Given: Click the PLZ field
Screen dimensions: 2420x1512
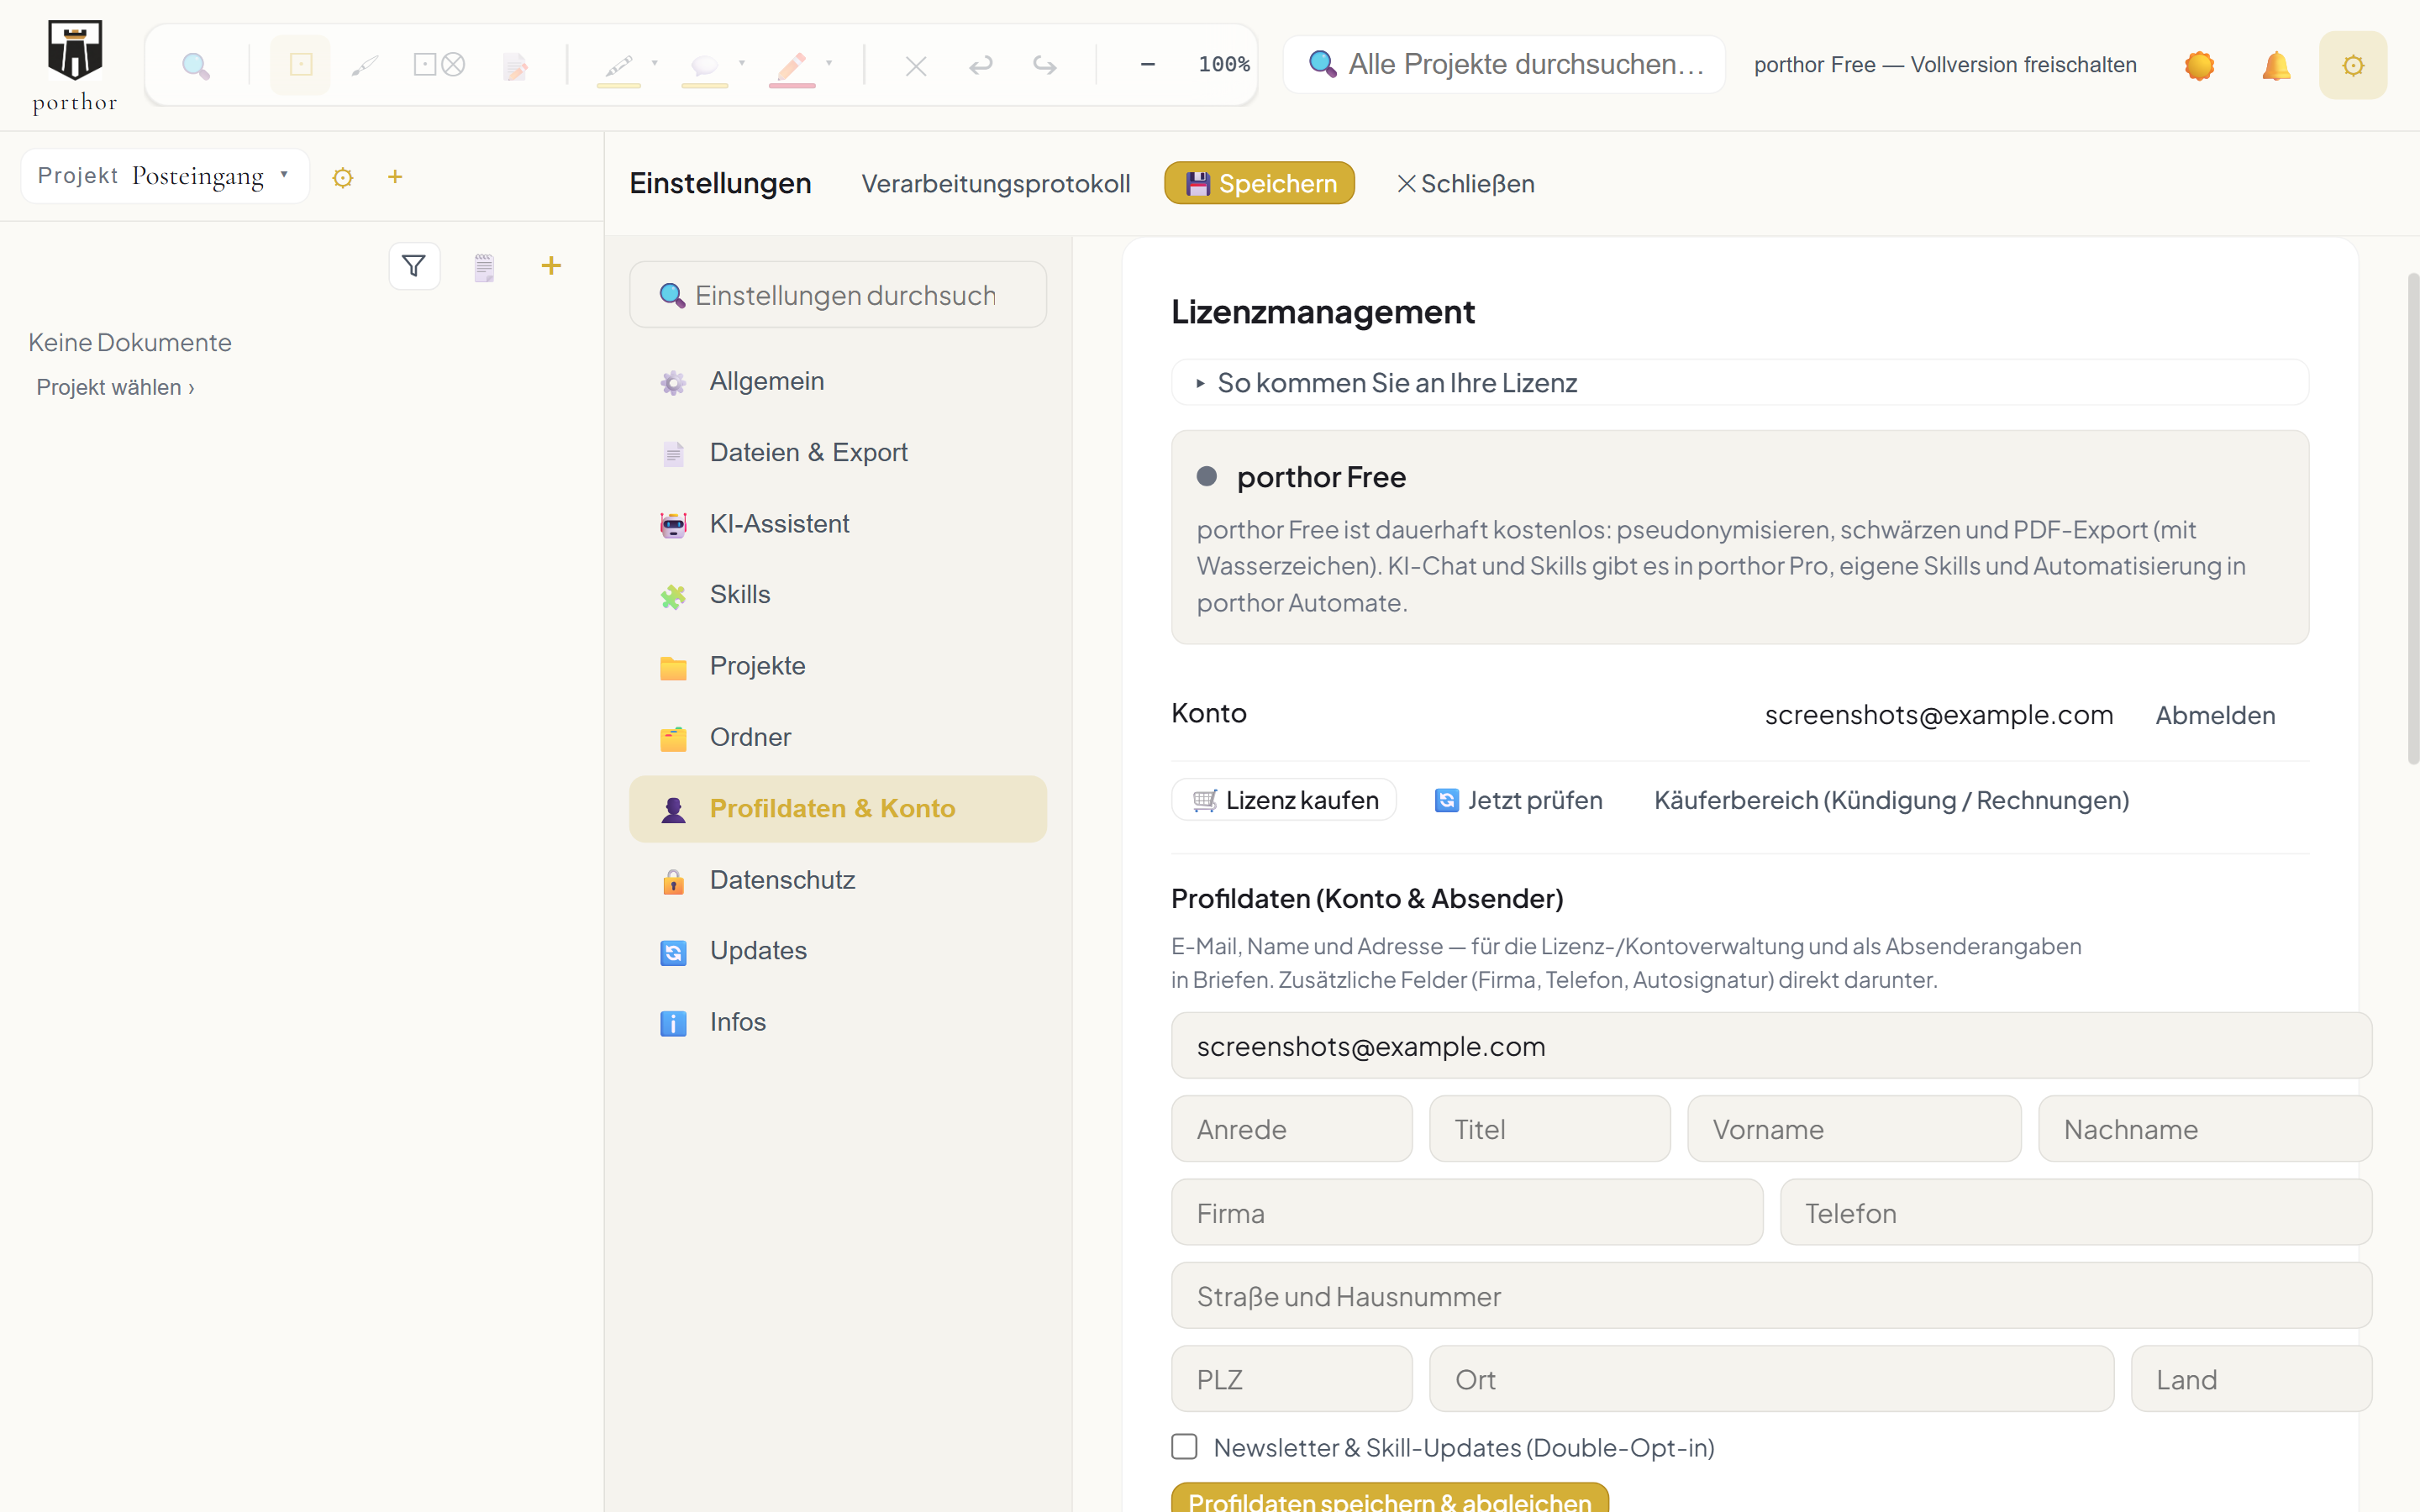Looking at the screenshot, I should point(1292,1379).
